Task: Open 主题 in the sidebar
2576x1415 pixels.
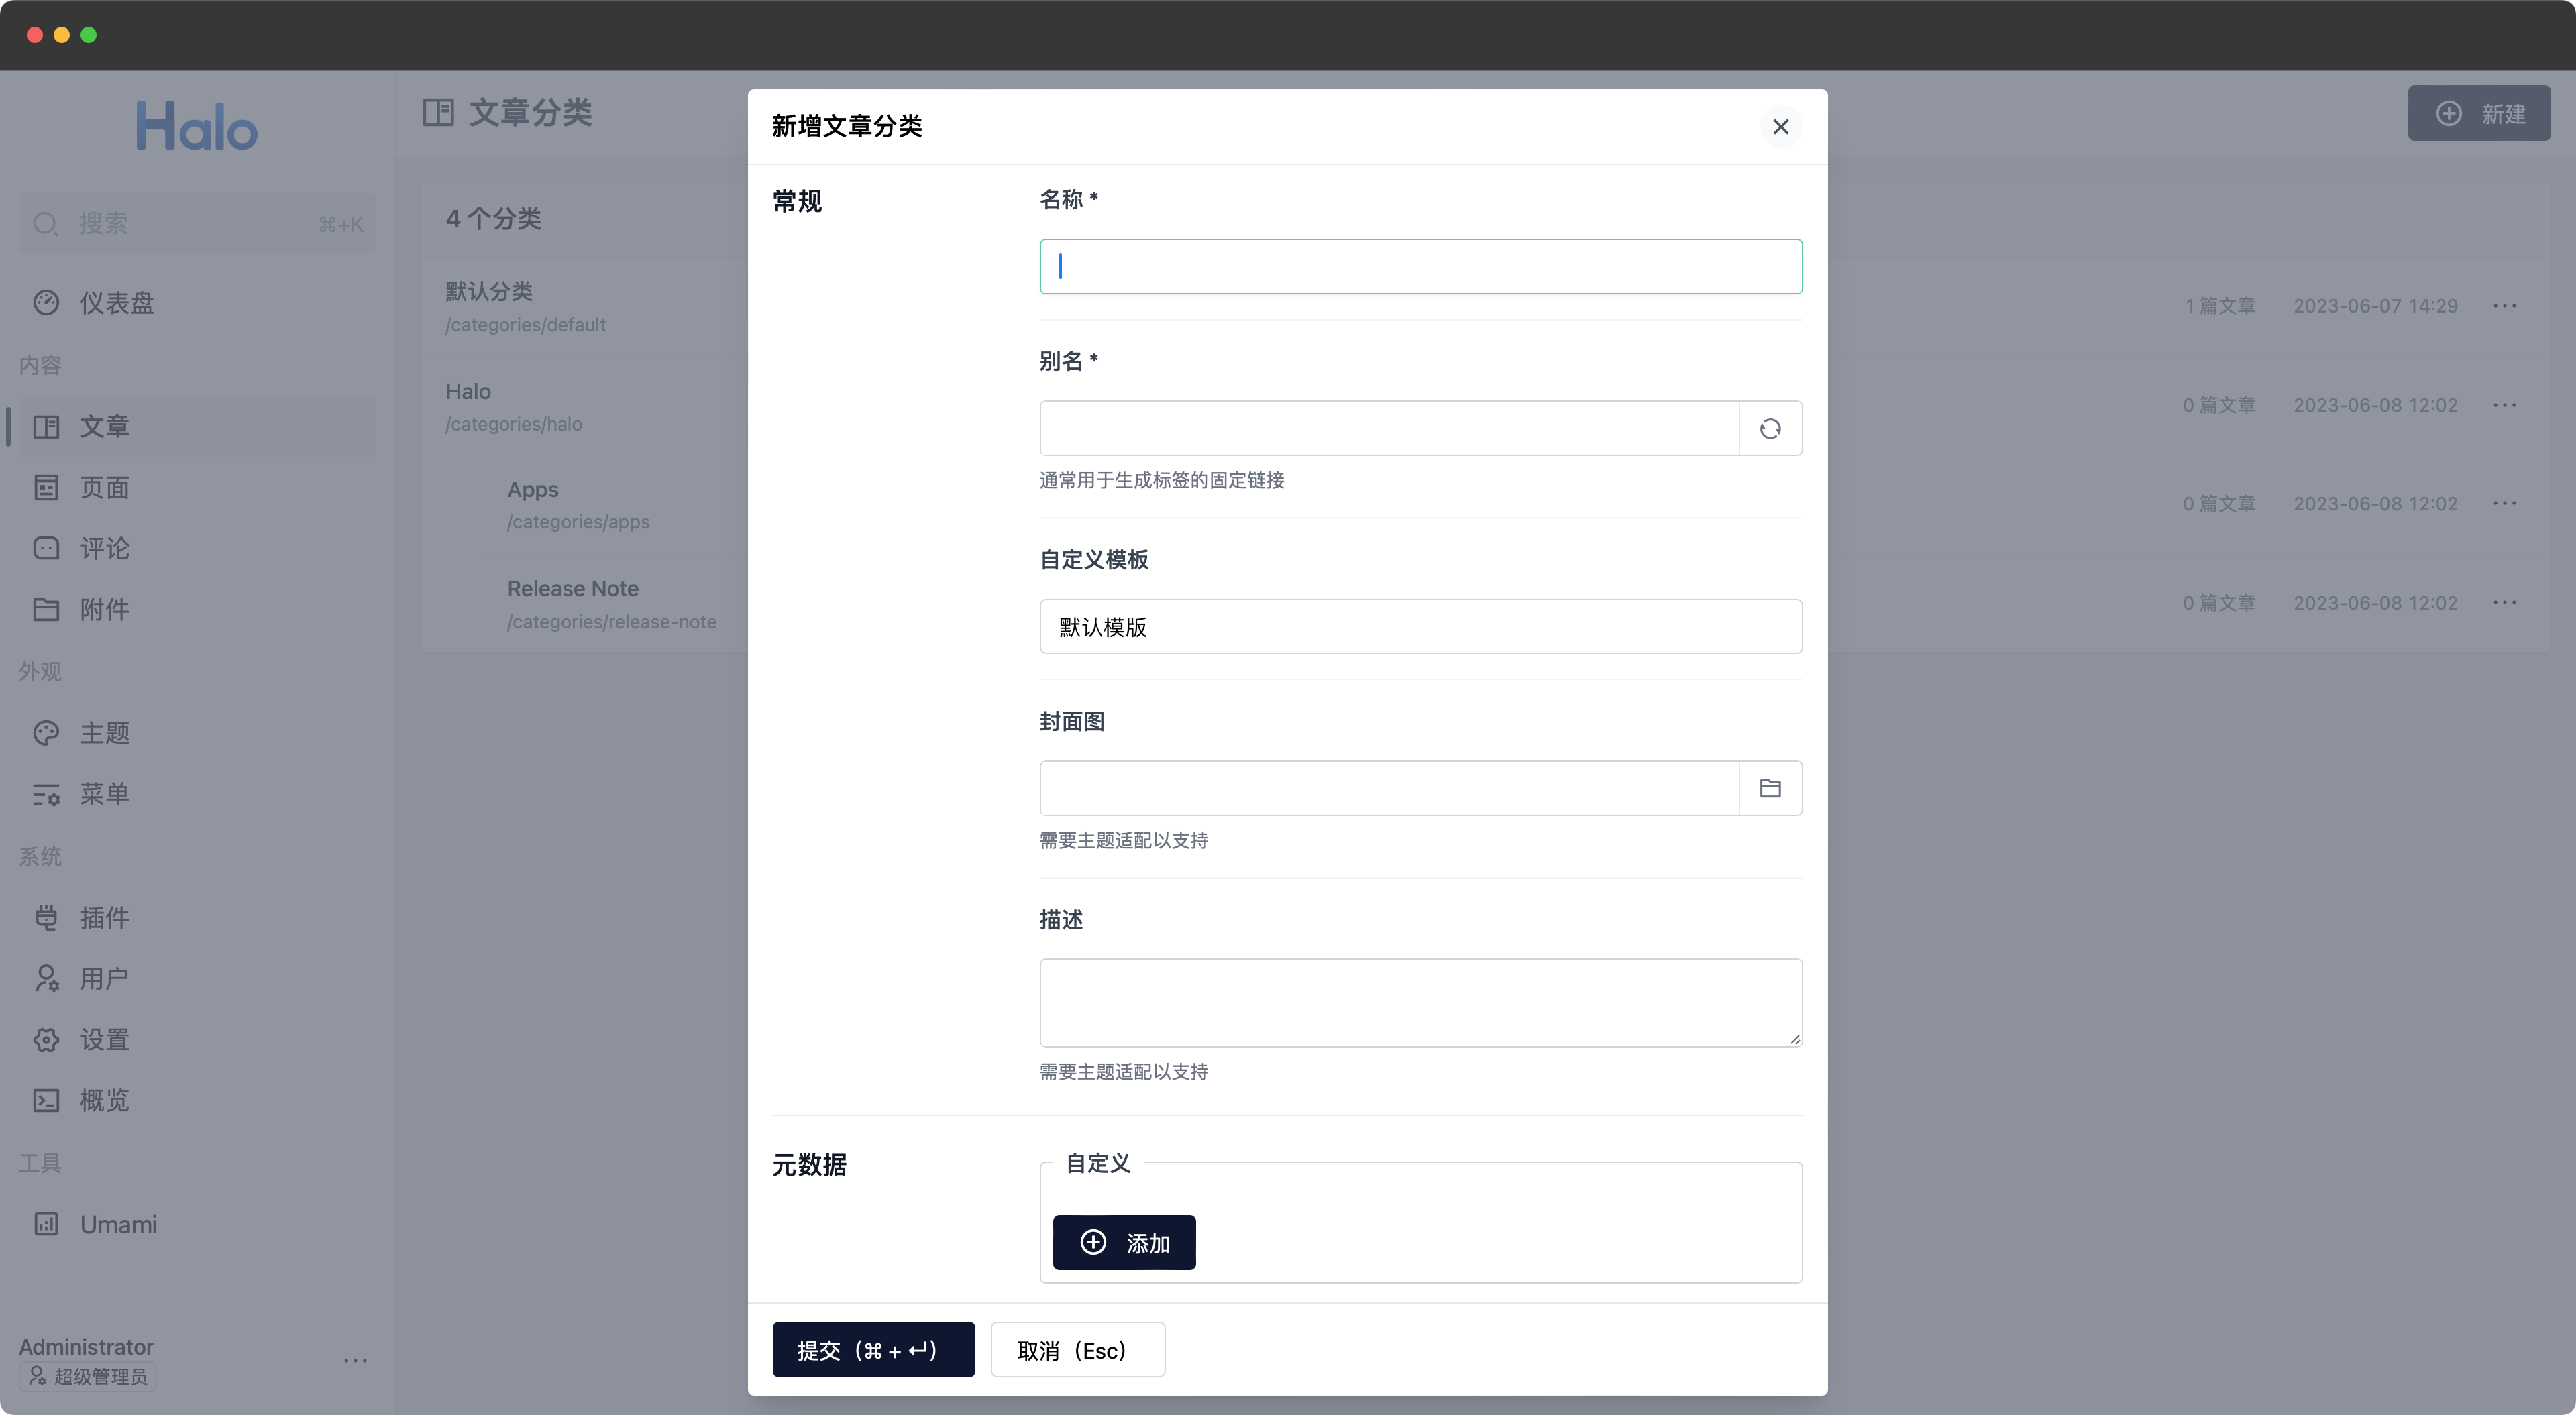Action: tap(197, 733)
